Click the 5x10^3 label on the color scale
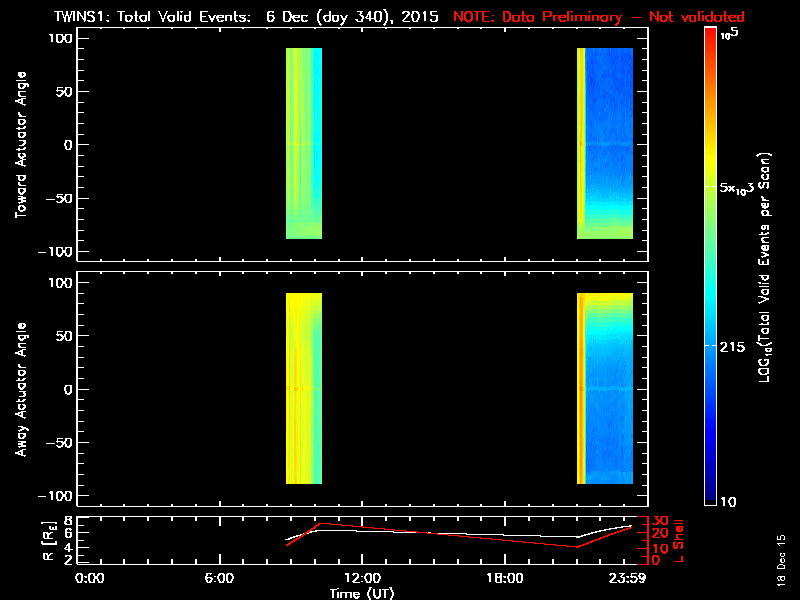This screenshot has height=600, width=800. click(739, 188)
